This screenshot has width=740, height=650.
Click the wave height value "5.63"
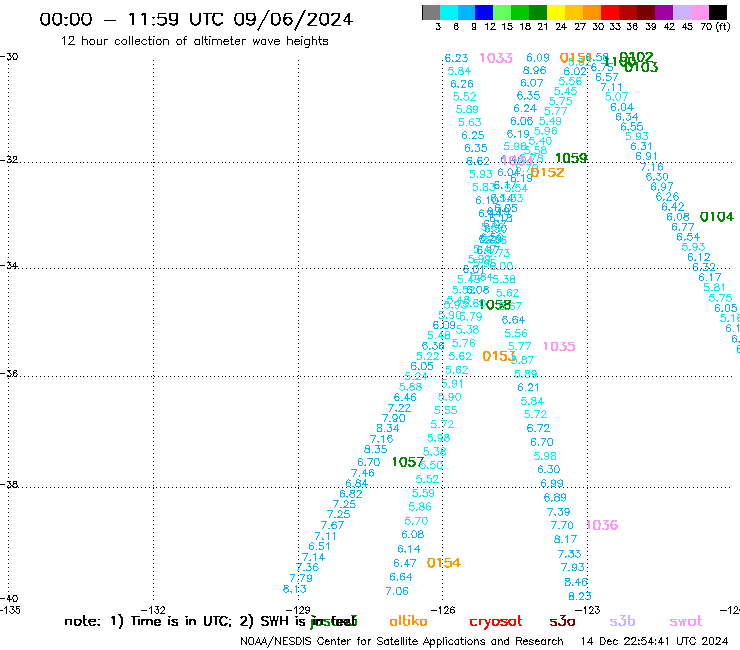click(470, 122)
